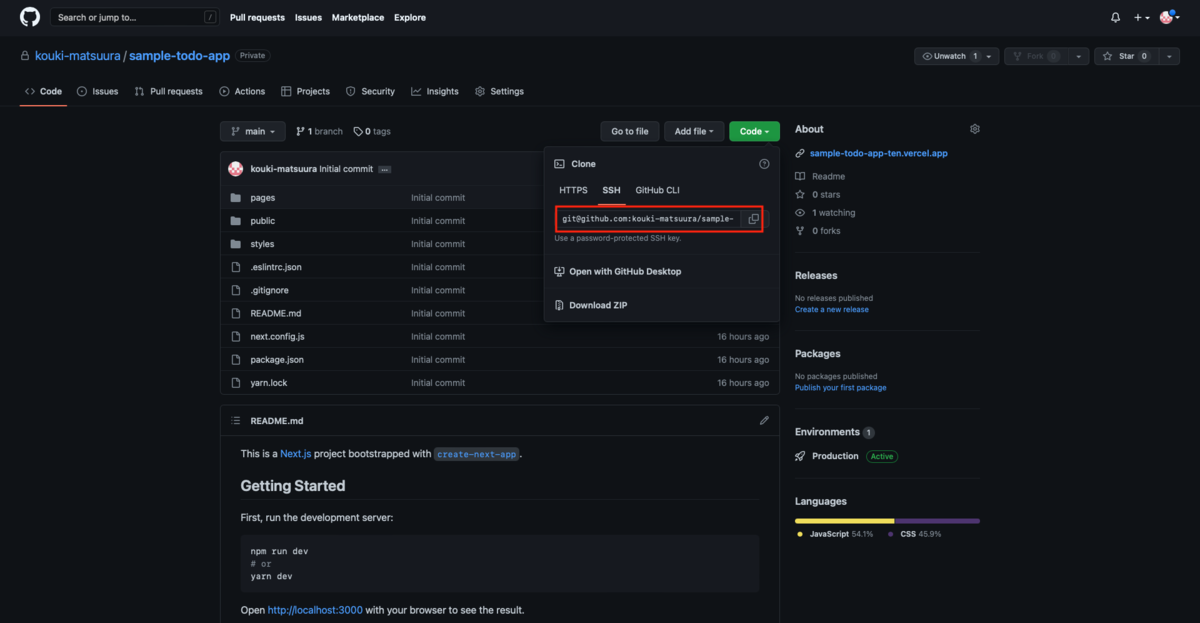Screen dimensions: 1200x623
Task: Switch to the GitHub CLI tab
Action: click(658, 190)
